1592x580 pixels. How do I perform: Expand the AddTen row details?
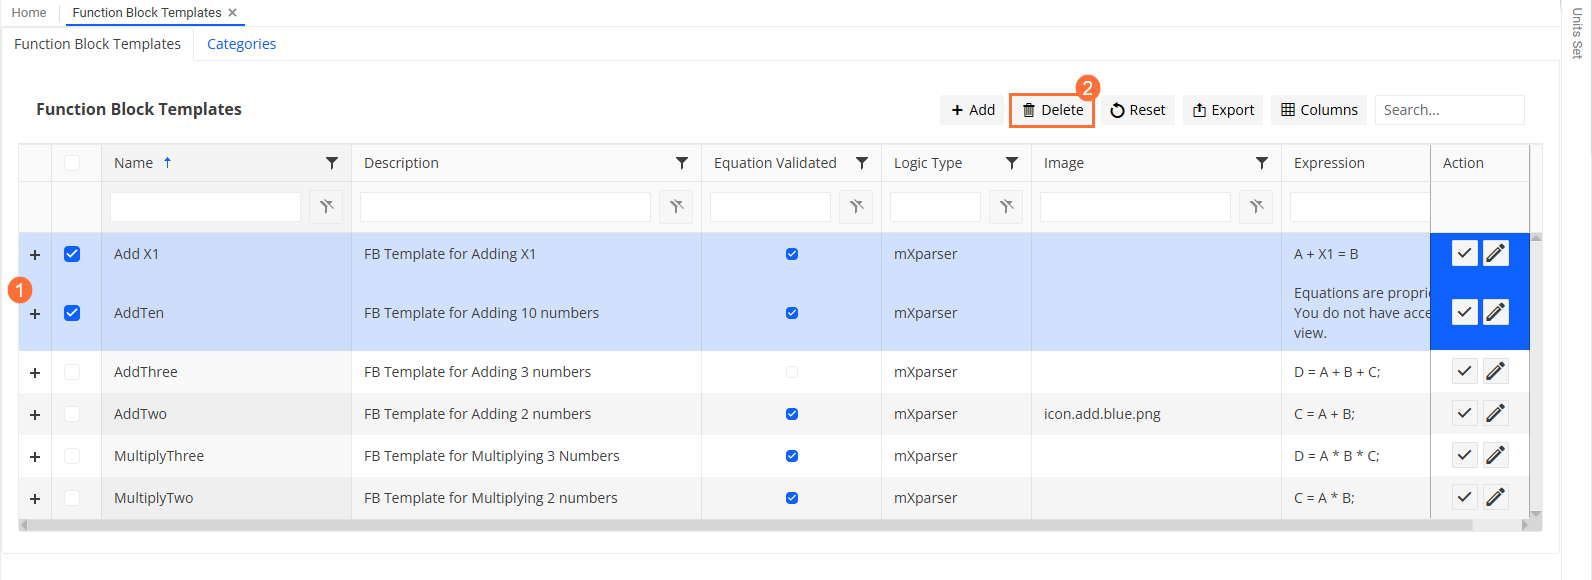tap(35, 314)
